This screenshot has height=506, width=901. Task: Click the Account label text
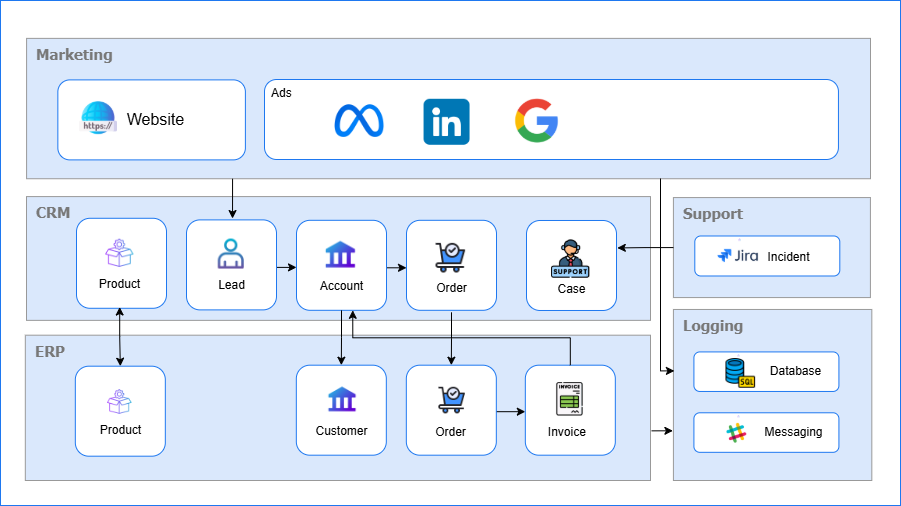pos(341,285)
